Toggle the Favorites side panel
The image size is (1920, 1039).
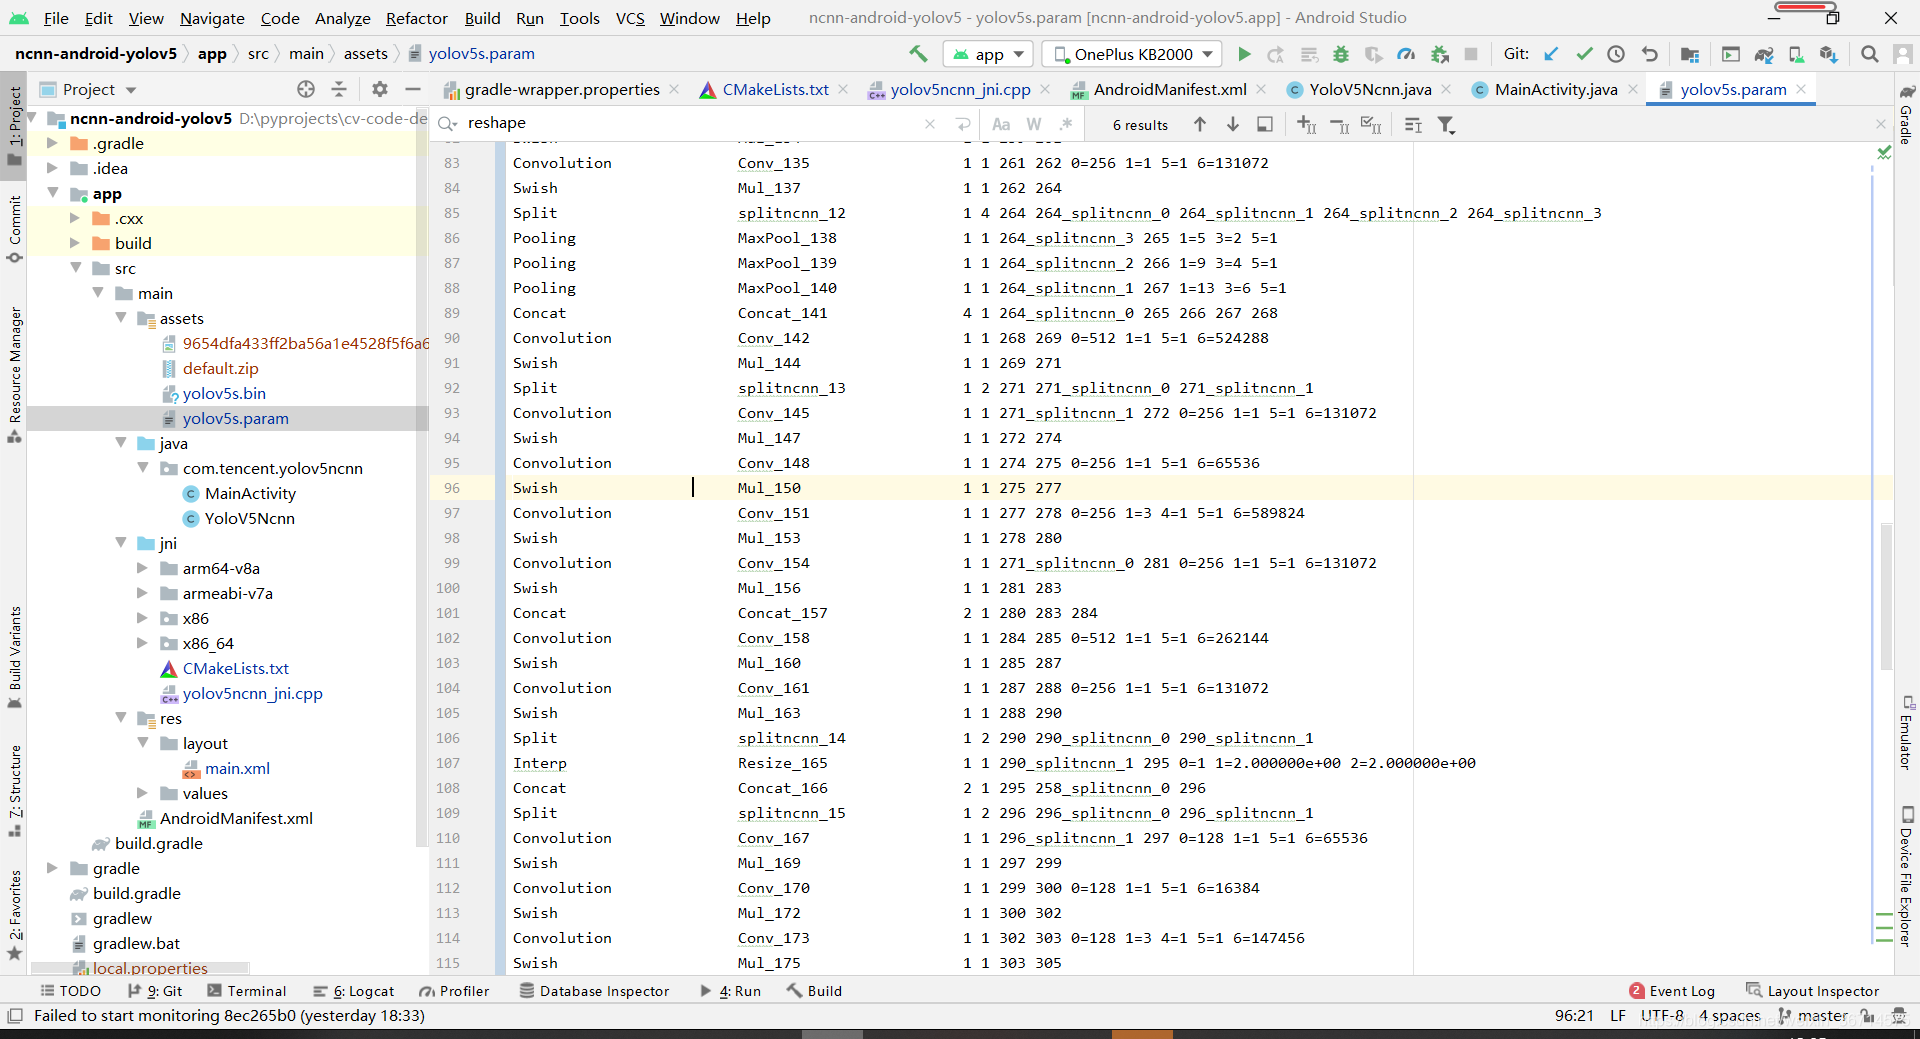(x=15, y=914)
